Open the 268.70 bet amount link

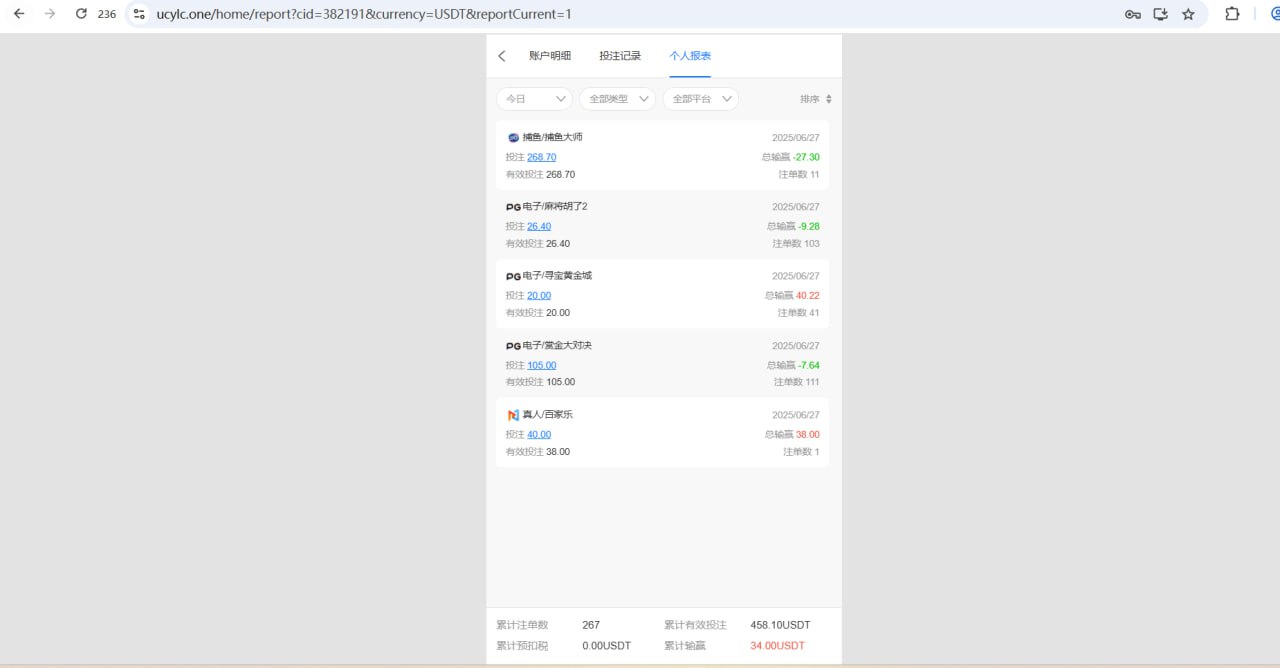pyautogui.click(x=541, y=157)
